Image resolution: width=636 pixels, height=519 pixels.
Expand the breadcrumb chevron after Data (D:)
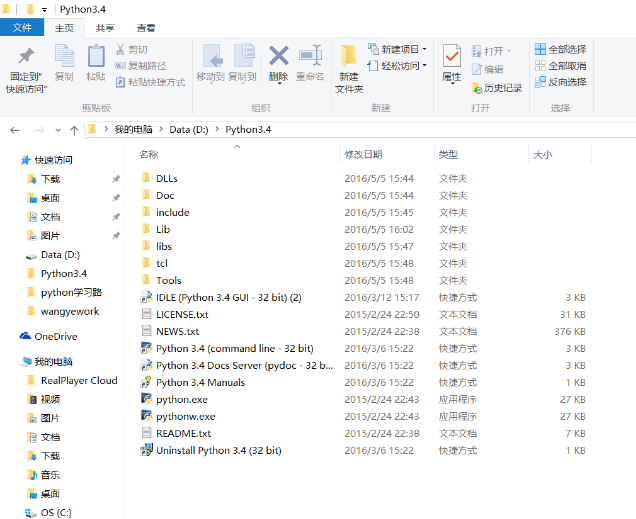(214, 129)
